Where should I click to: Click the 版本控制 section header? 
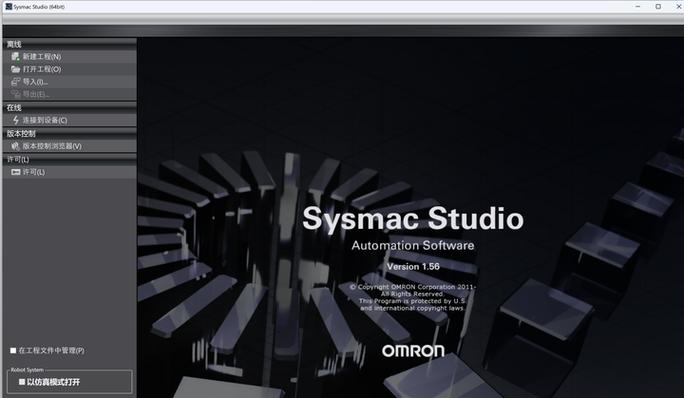[x=69, y=134]
